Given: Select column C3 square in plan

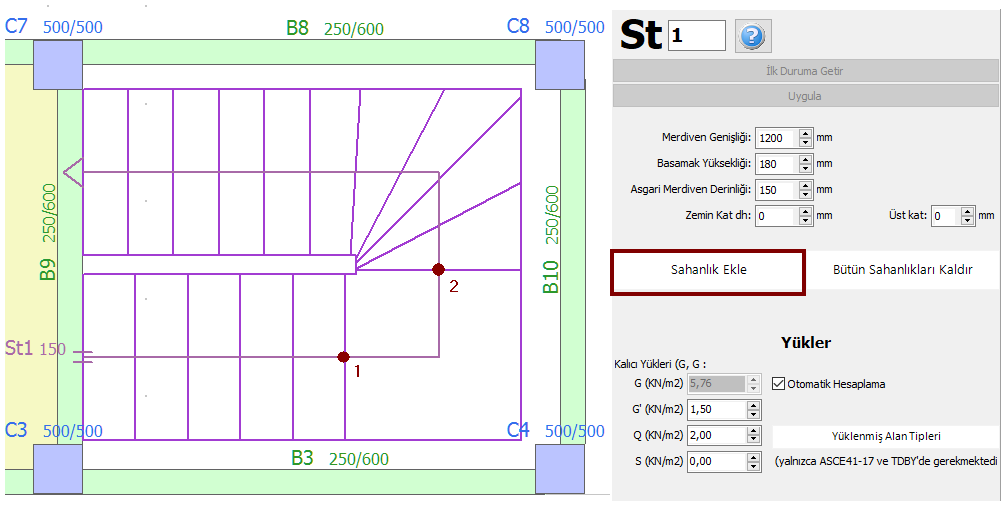Looking at the screenshot, I should click(57, 468).
